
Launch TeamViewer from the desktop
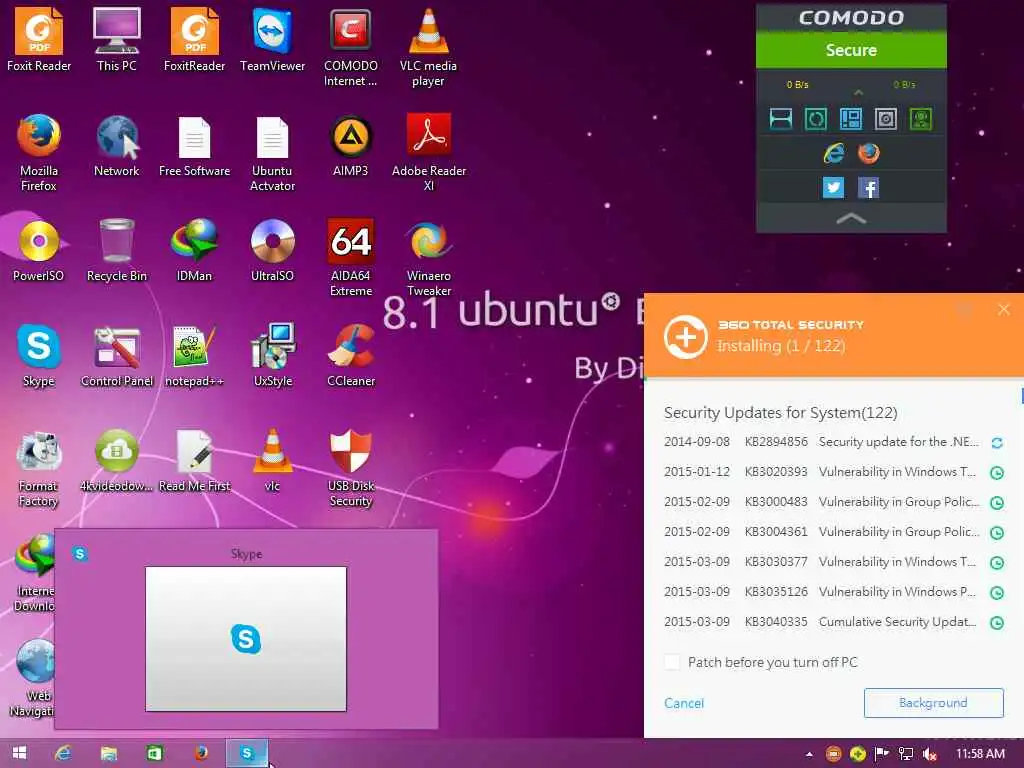272,39
